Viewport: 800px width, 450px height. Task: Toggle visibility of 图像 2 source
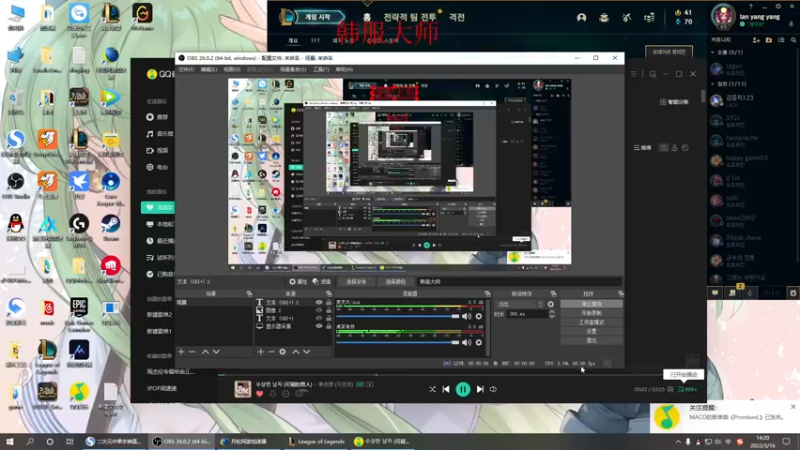coord(319,310)
